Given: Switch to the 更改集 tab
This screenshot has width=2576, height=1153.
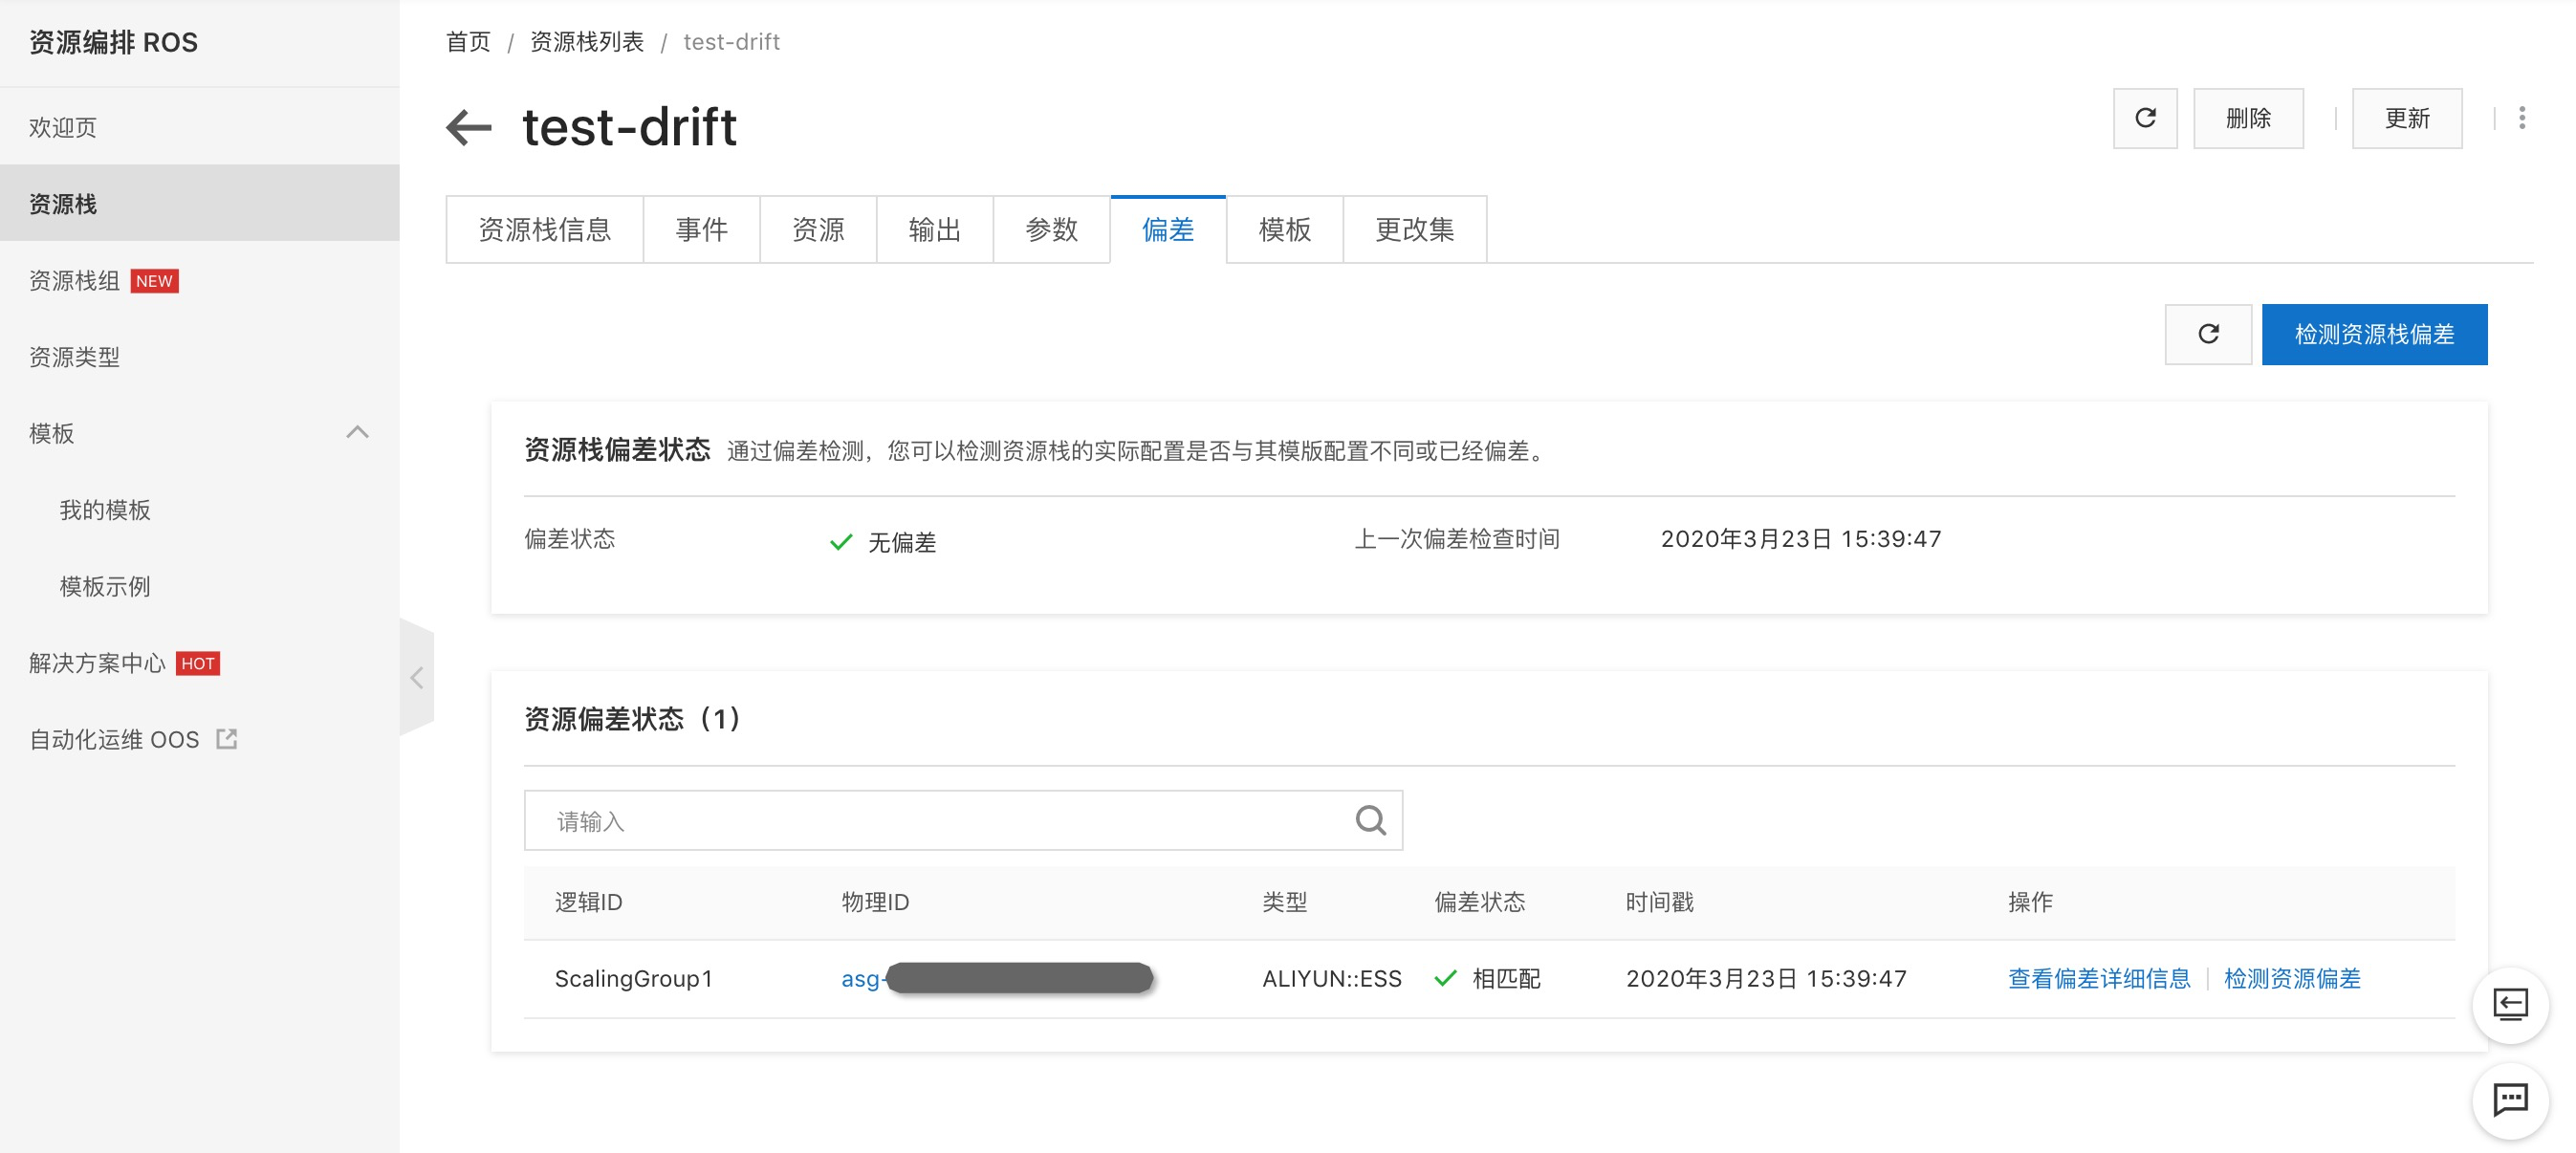Looking at the screenshot, I should tap(1415, 230).
